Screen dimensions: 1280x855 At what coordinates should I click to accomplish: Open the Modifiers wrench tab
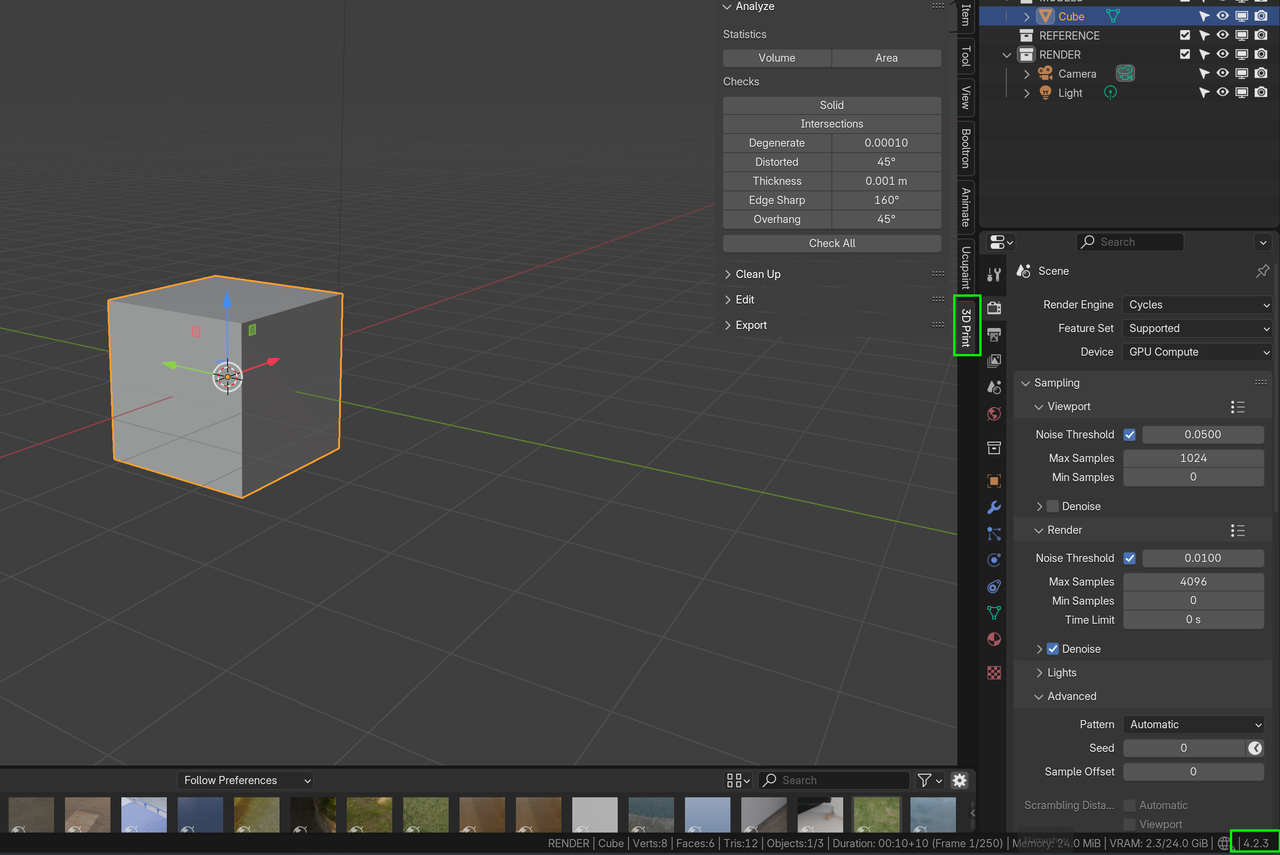(x=994, y=508)
